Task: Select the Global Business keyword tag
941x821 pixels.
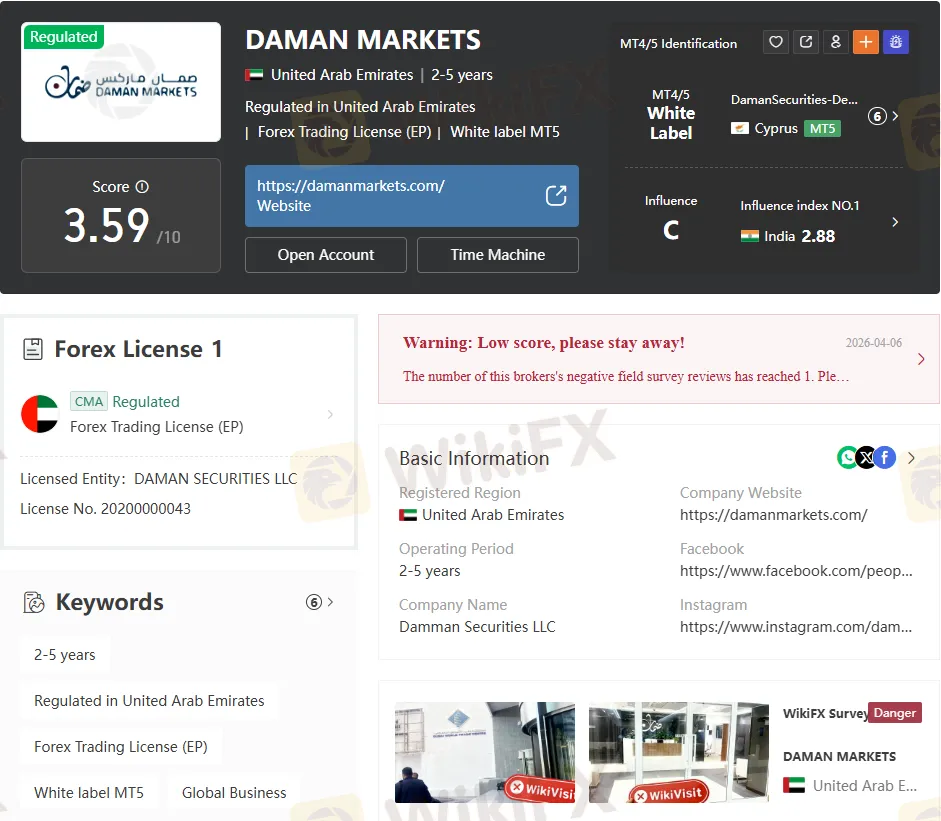Action: point(234,792)
